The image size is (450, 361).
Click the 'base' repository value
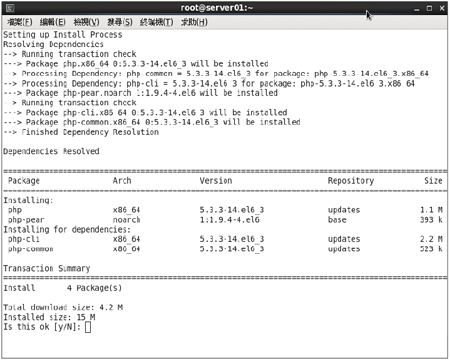click(x=337, y=220)
